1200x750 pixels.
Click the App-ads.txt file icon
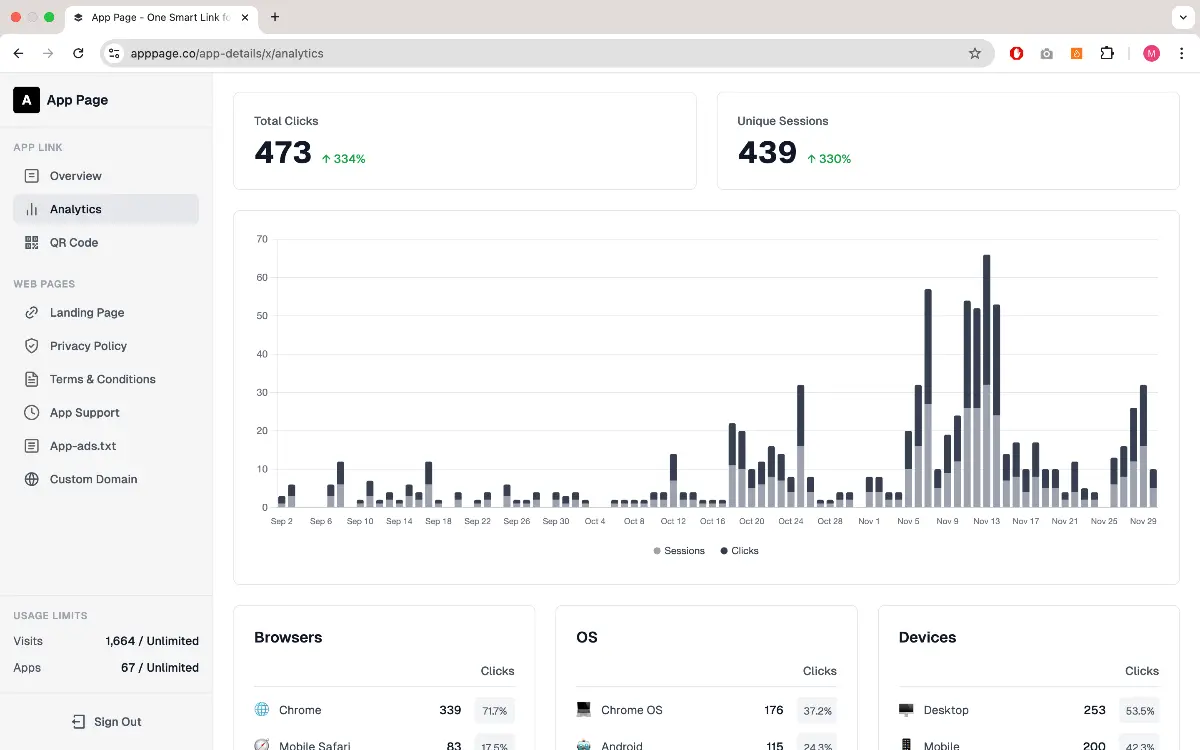[31, 446]
